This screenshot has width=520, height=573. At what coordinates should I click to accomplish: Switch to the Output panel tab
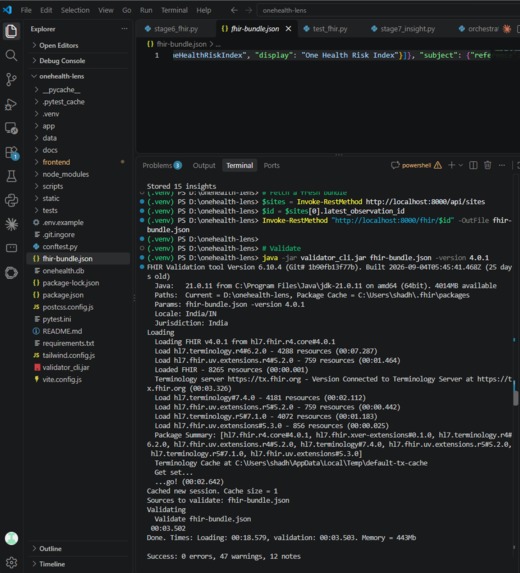coord(204,166)
